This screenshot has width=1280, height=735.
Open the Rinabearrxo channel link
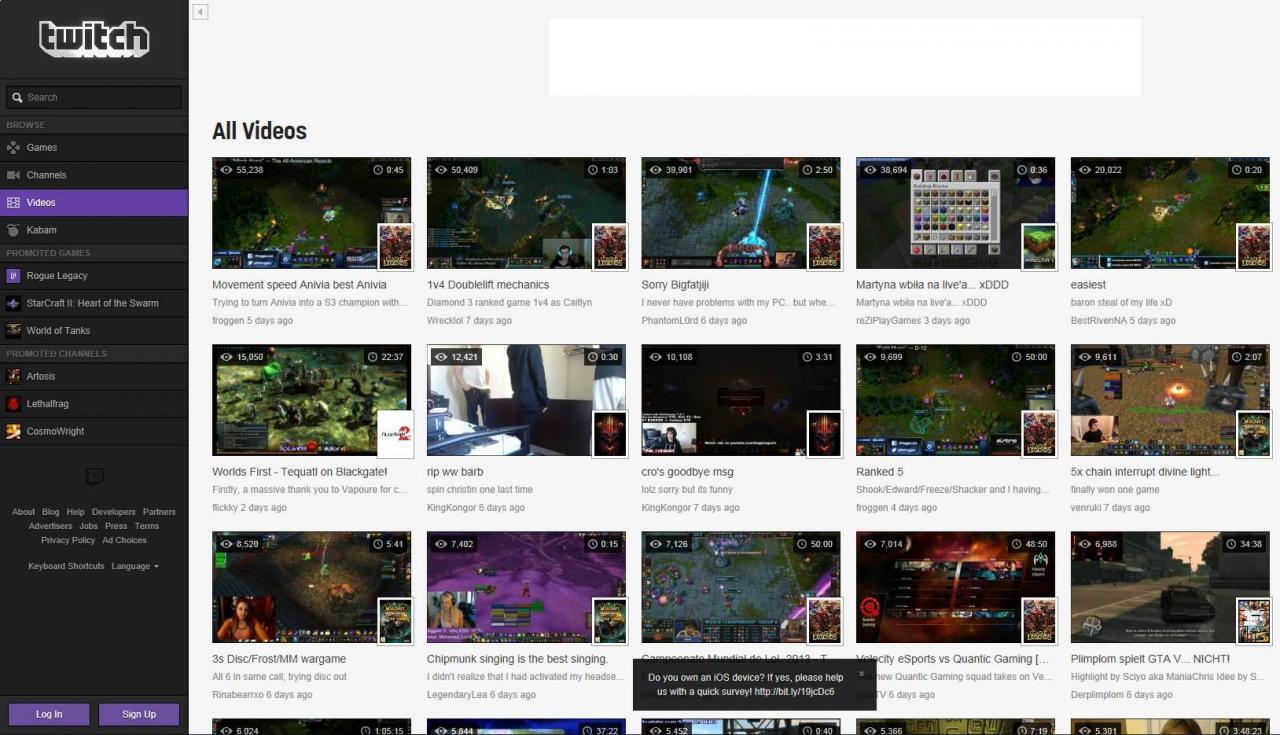click(x=240, y=695)
